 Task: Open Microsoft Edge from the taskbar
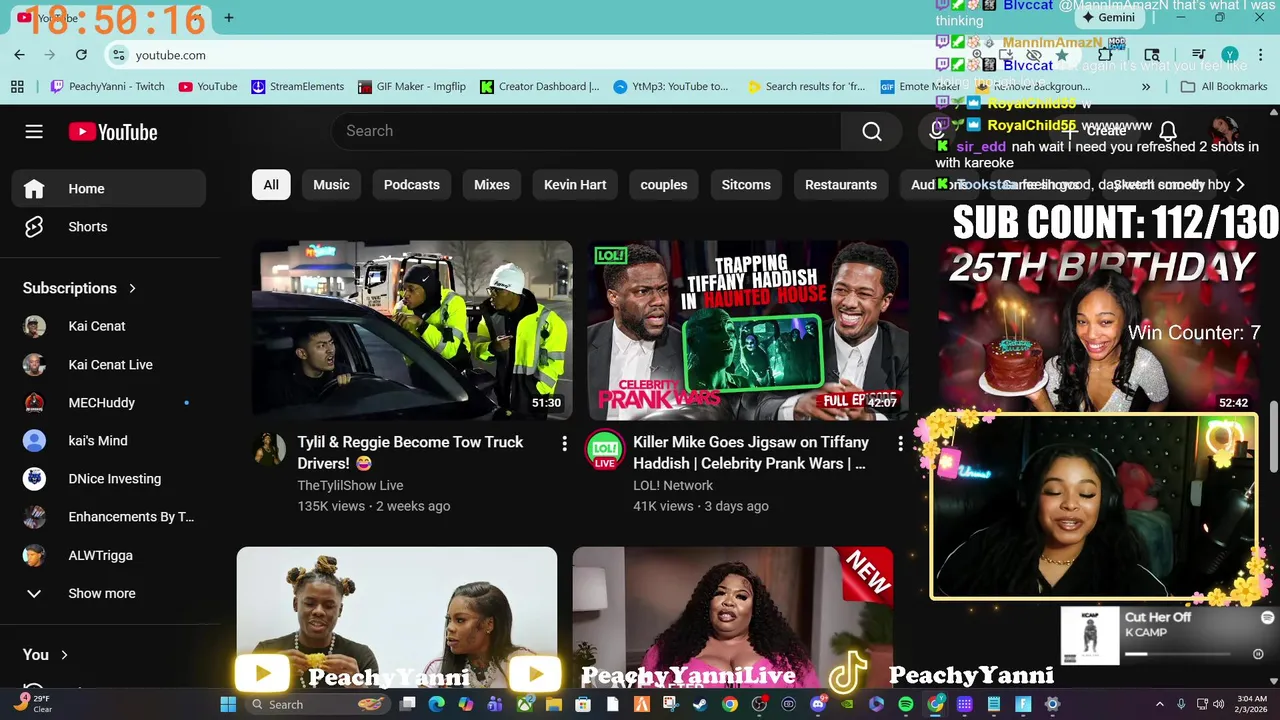click(x=436, y=704)
